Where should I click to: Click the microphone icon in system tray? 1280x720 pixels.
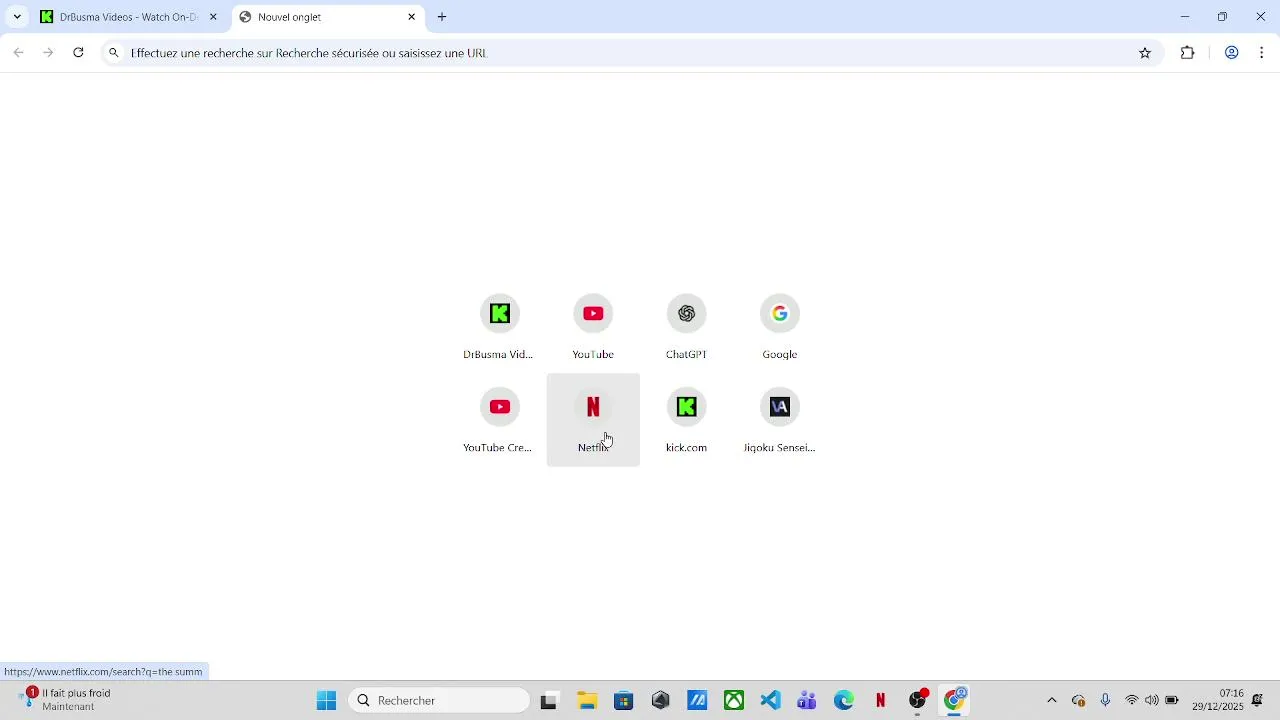point(1105,701)
